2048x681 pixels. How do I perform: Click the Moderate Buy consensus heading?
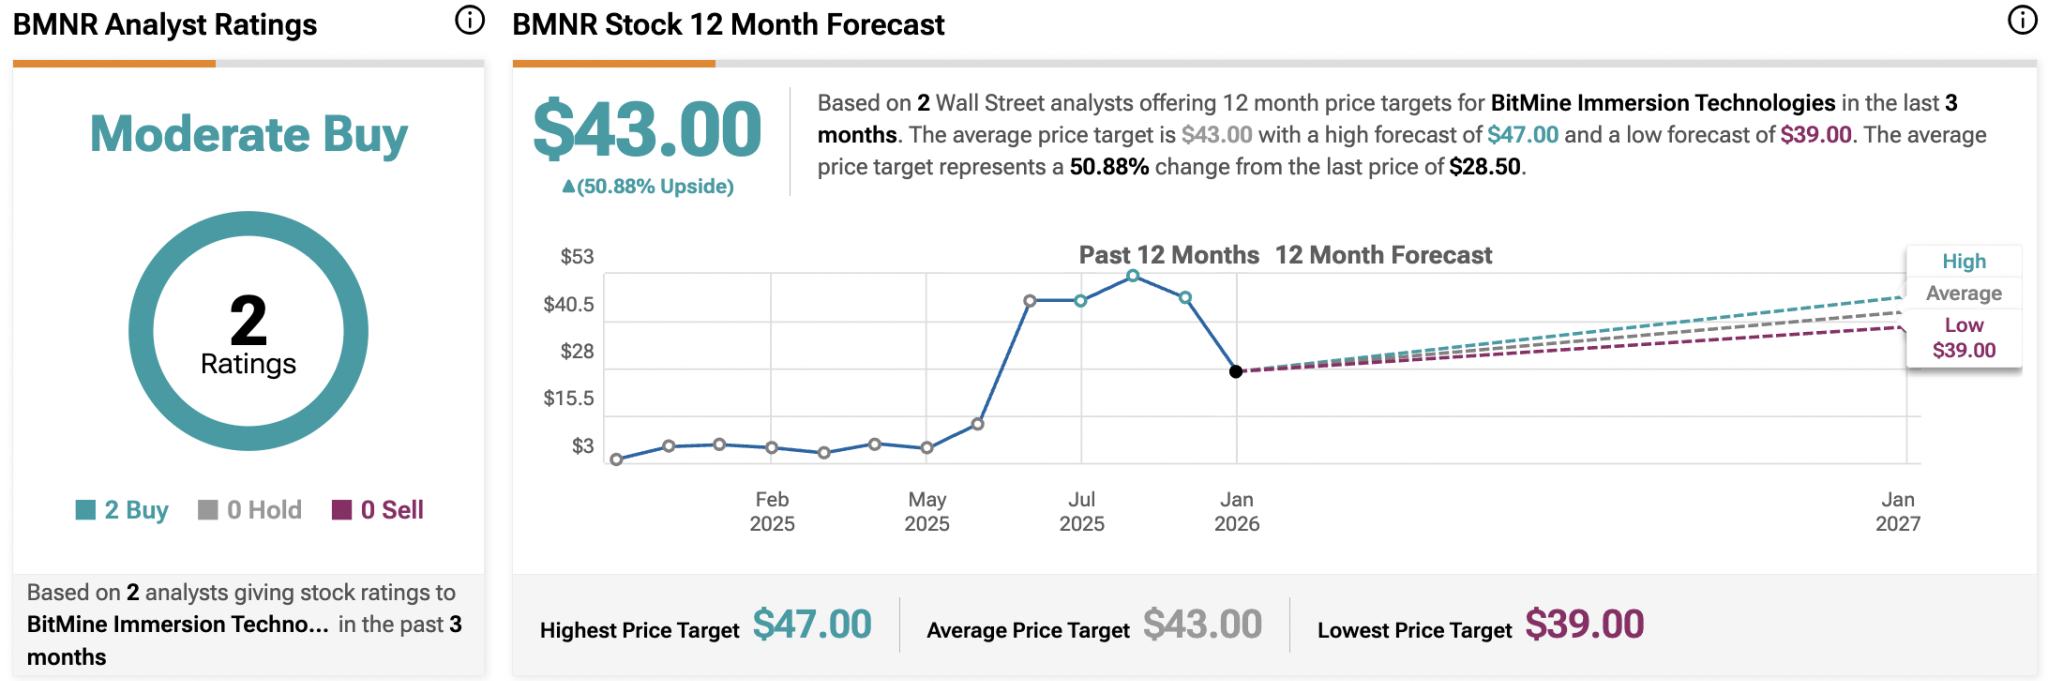click(249, 134)
